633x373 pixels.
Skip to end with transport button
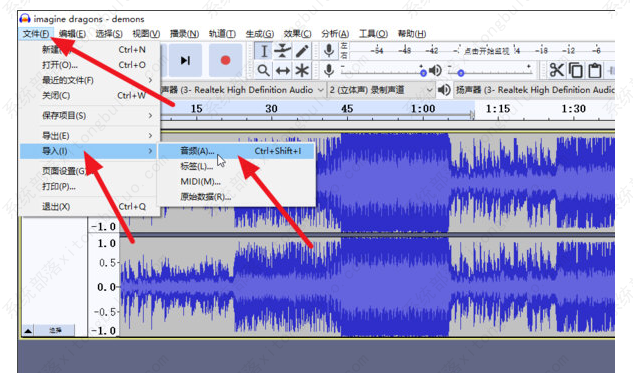point(185,60)
